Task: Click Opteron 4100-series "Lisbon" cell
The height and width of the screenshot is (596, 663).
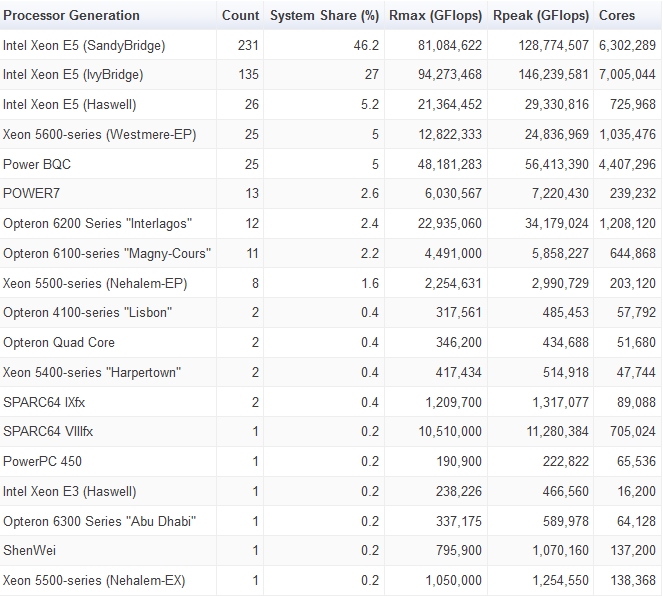Action: [x=88, y=312]
